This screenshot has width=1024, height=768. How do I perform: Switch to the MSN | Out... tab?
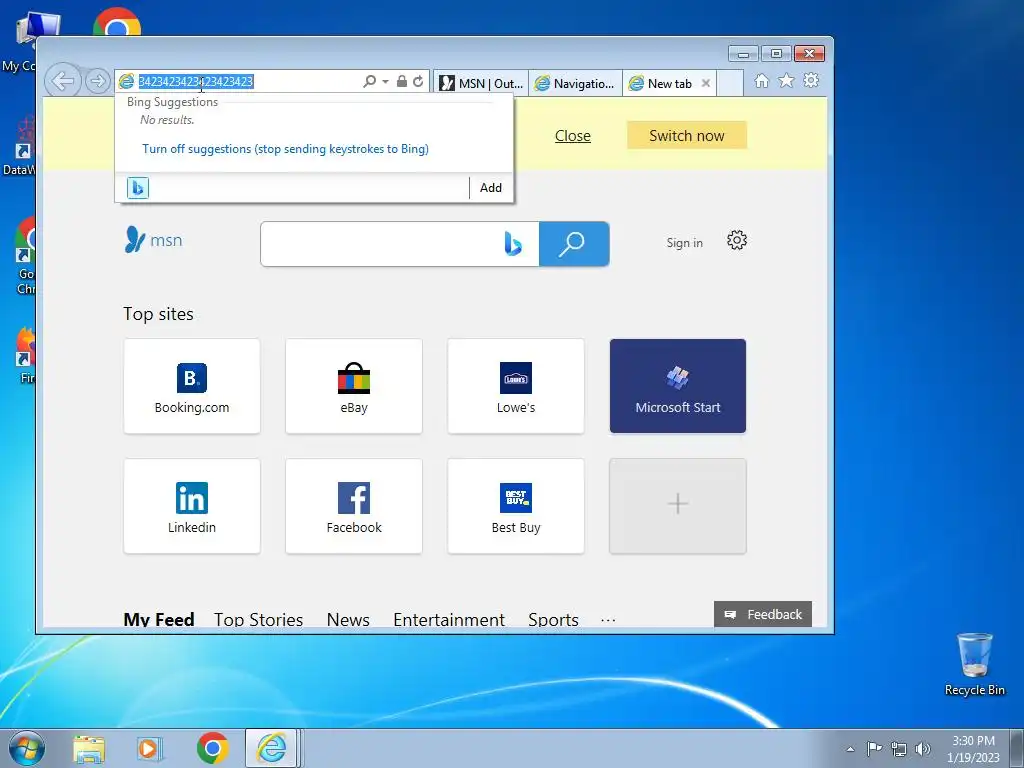click(481, 83)
